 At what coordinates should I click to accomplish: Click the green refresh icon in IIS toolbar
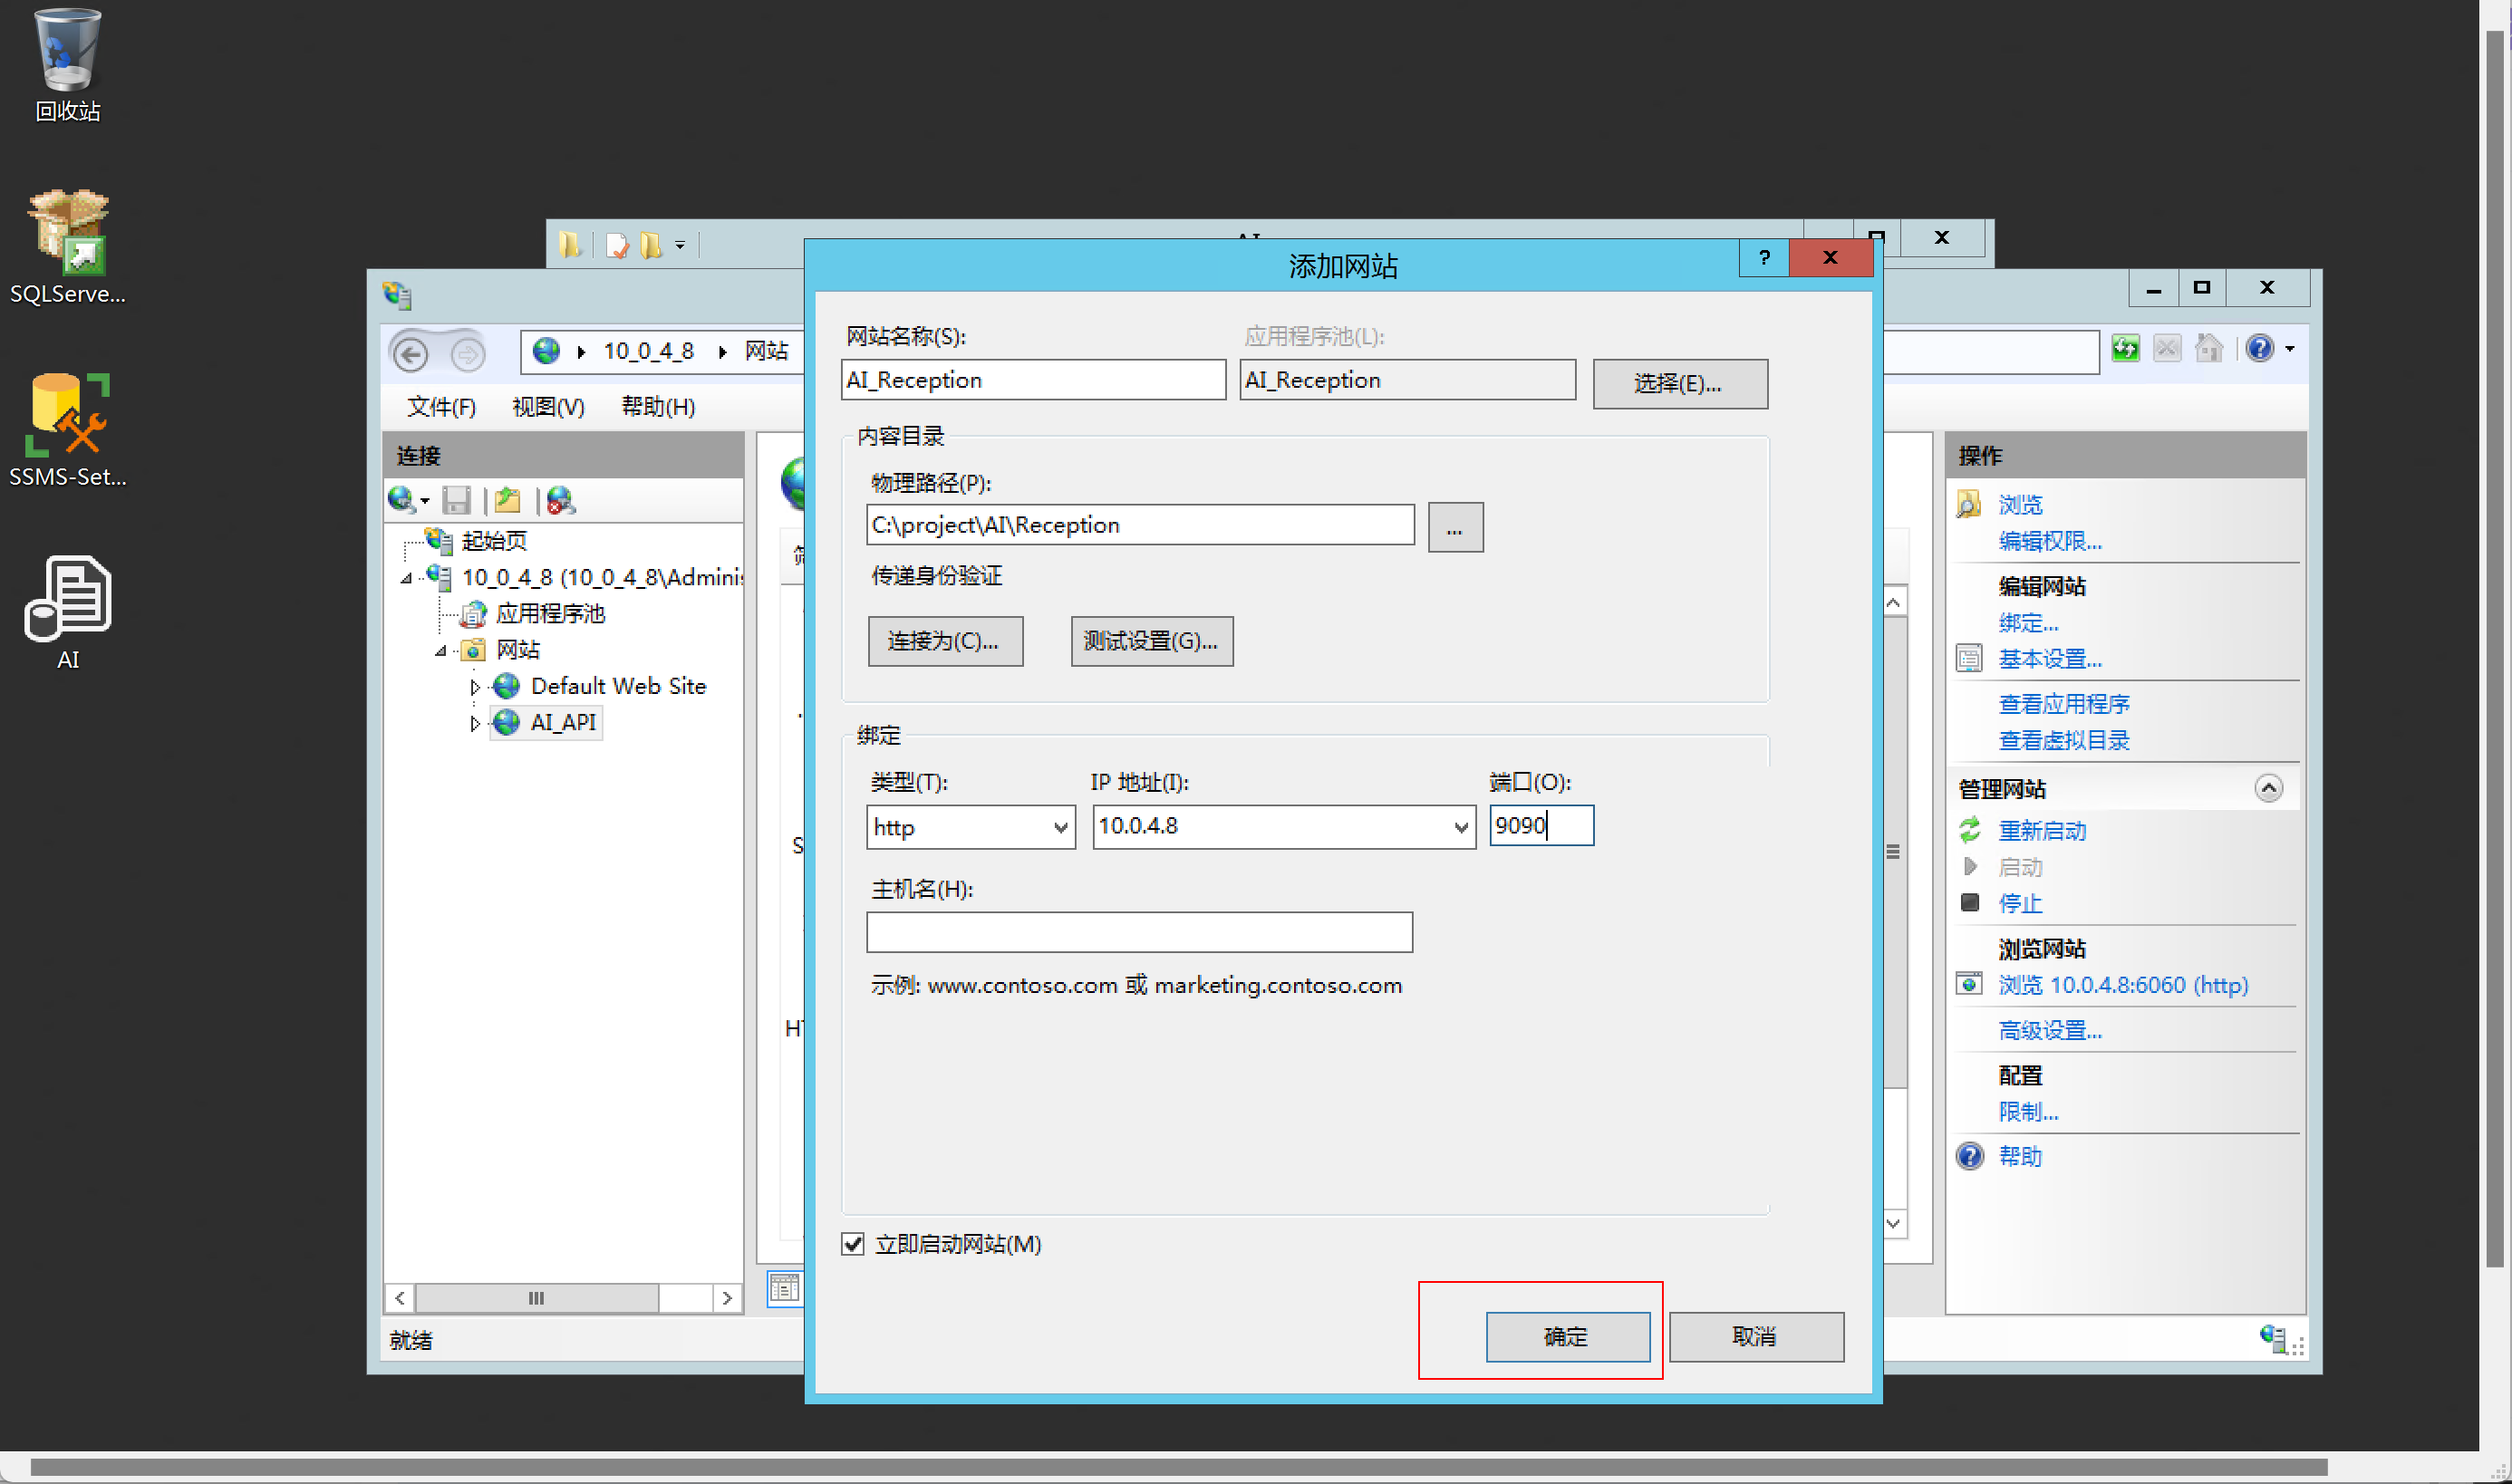pos(2126,348)
